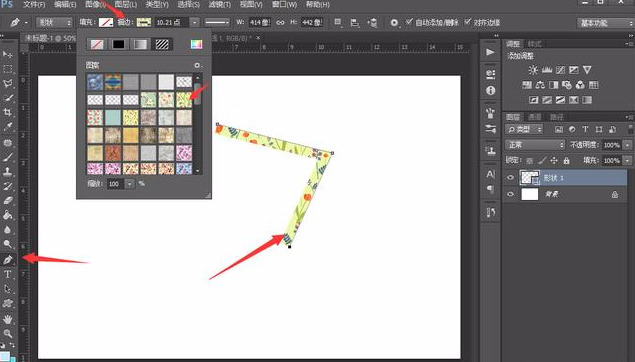The width and height of the screenshot is (635, 362).
Task: Open the color picker rainbow swatch
Action: (x=196, y=44)
